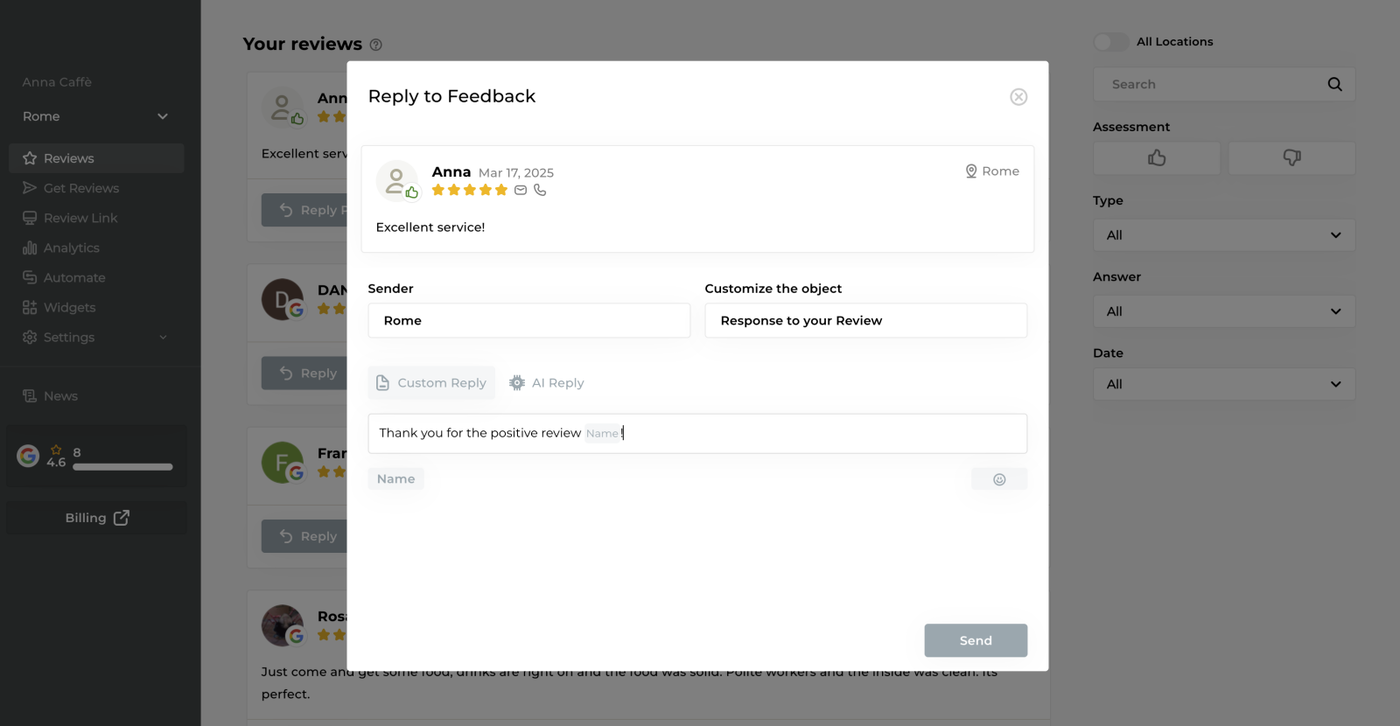The image size is (1400, 726).
Task: Expand the Answer filter dropdown
Action: pos(1223,311)
